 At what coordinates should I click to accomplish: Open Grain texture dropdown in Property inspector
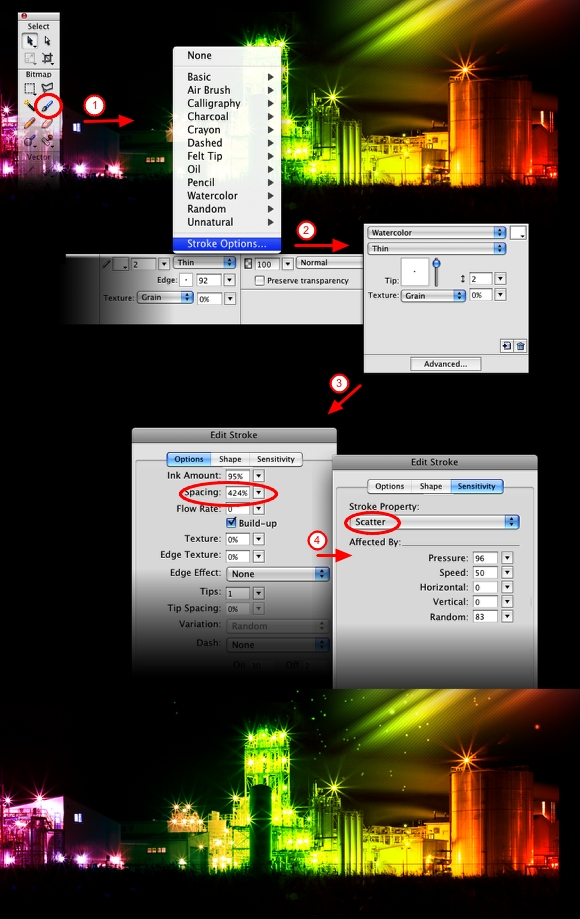pos(165,297)
